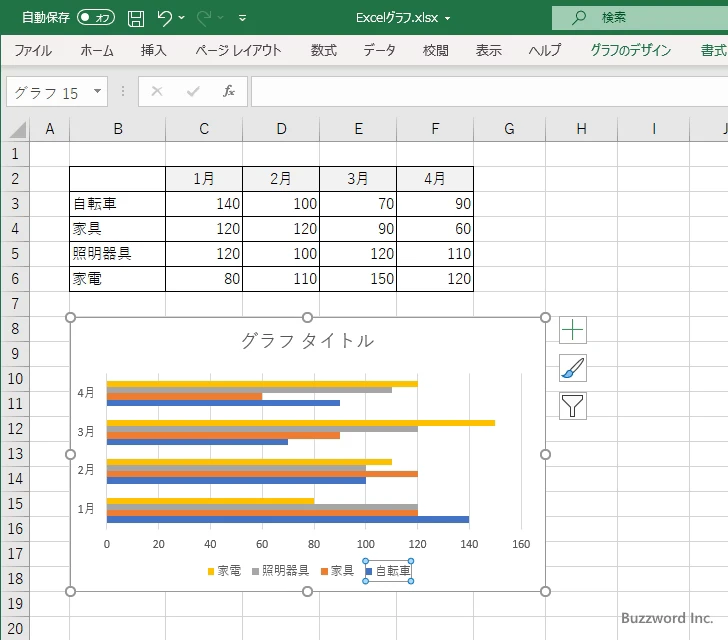The height and width of the screenshot is (640, 728).
Task: Select the chart title グラフ タイトル
Action: pos(307,341)
